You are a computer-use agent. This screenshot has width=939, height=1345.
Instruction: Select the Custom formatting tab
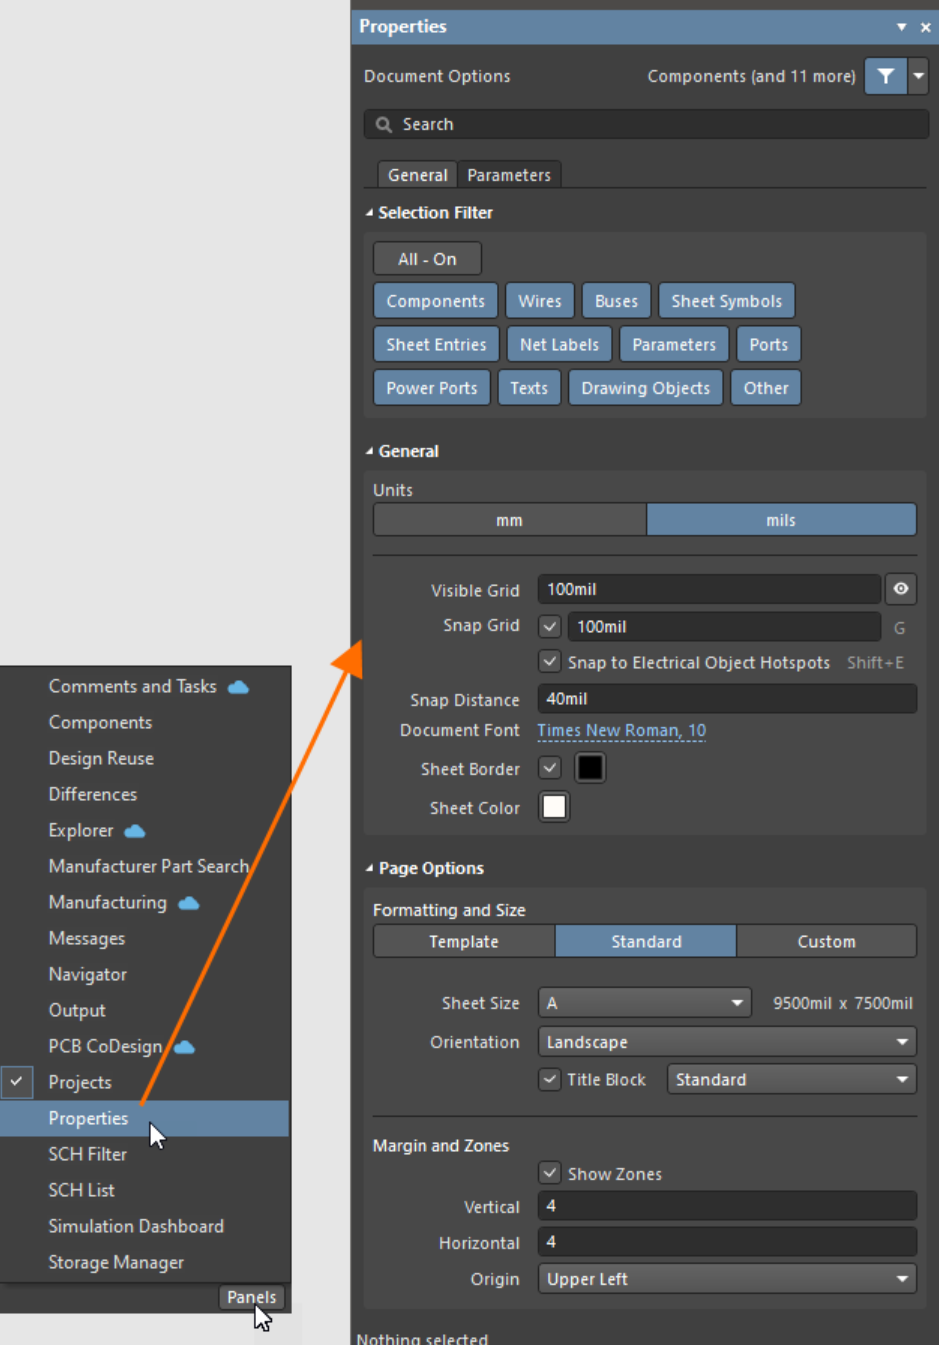coord(826,941)
